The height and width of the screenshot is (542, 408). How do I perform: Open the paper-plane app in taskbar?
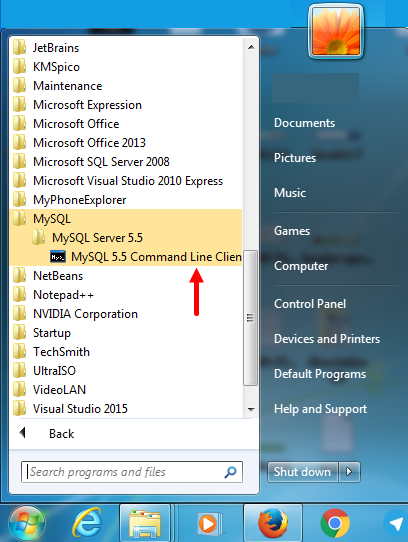396,524
